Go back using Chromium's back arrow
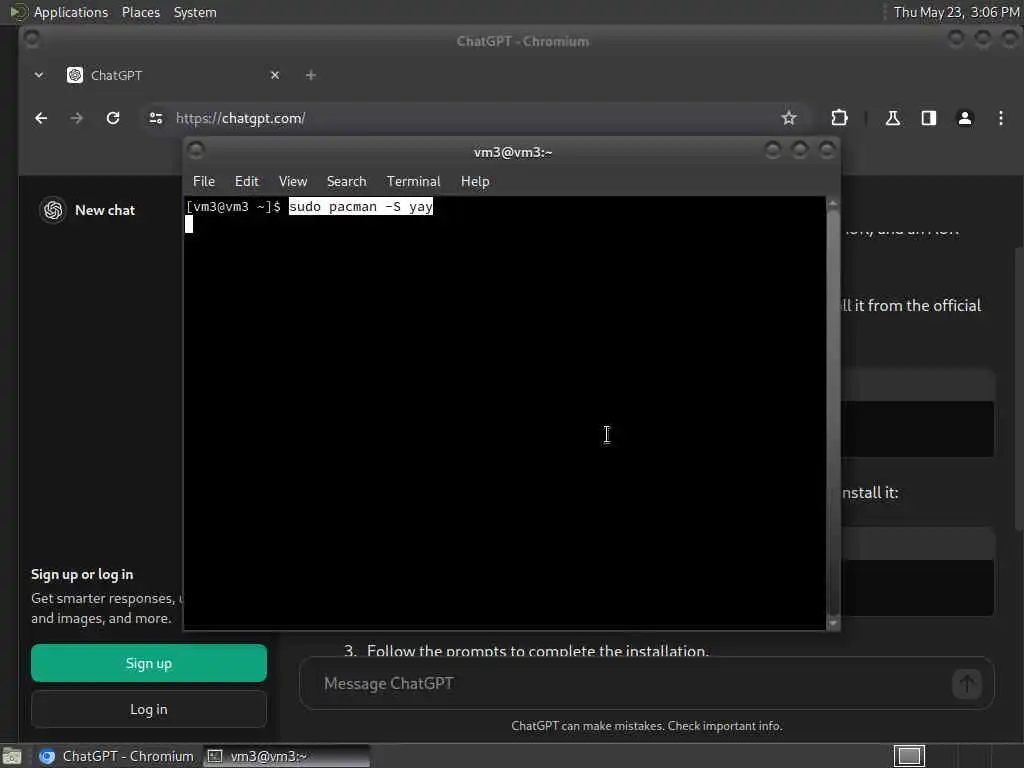This screenshot has width=1024, height=768. pos(40,118)
